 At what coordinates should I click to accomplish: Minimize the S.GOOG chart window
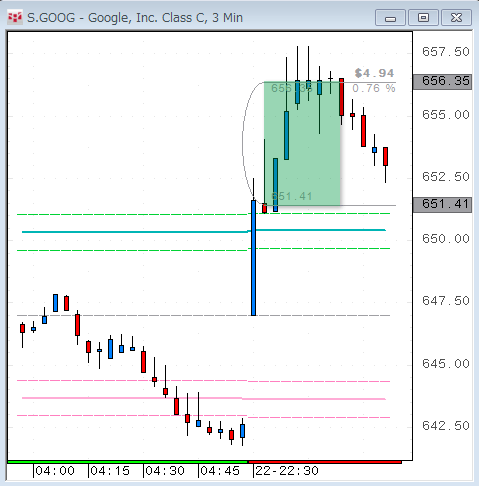tap(390, 18)
